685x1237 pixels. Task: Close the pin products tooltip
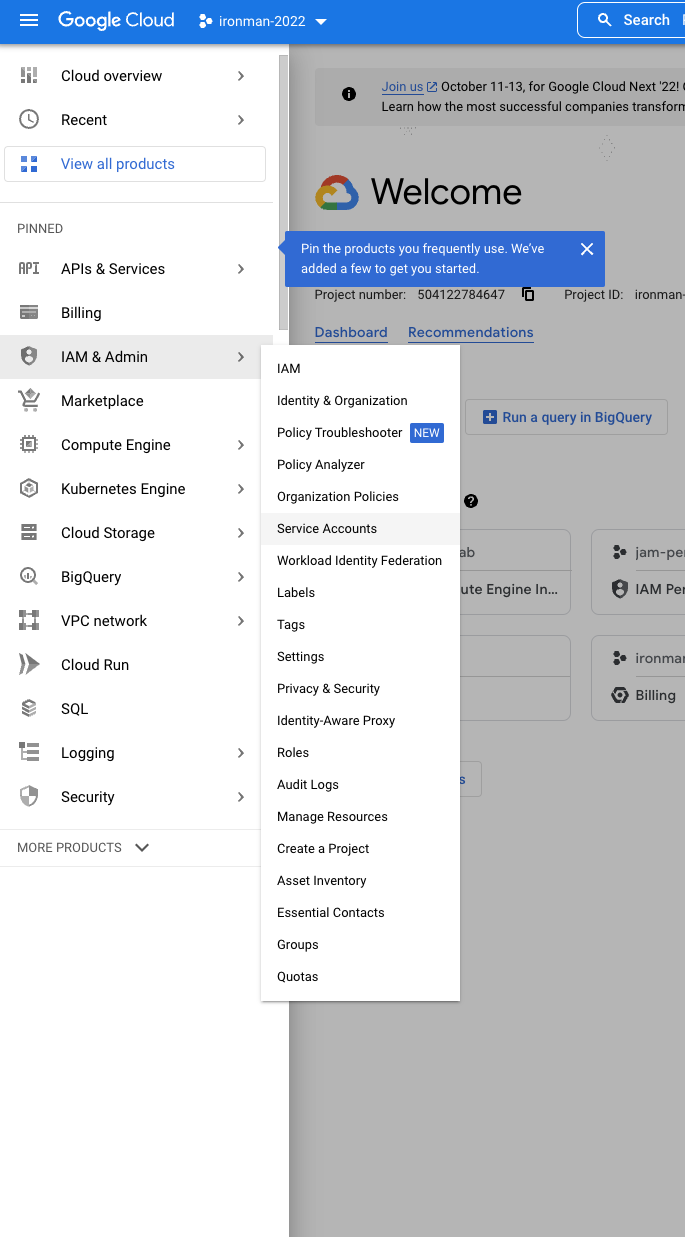tap(587, 249)
